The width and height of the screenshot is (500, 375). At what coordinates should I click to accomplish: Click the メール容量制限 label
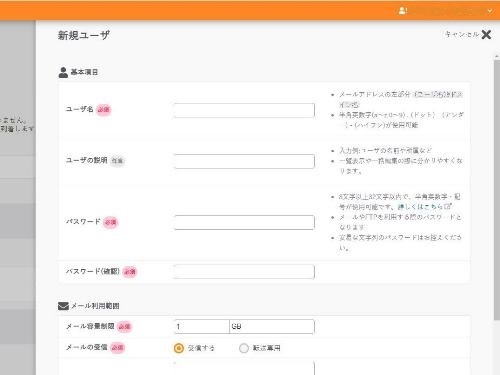90,326
